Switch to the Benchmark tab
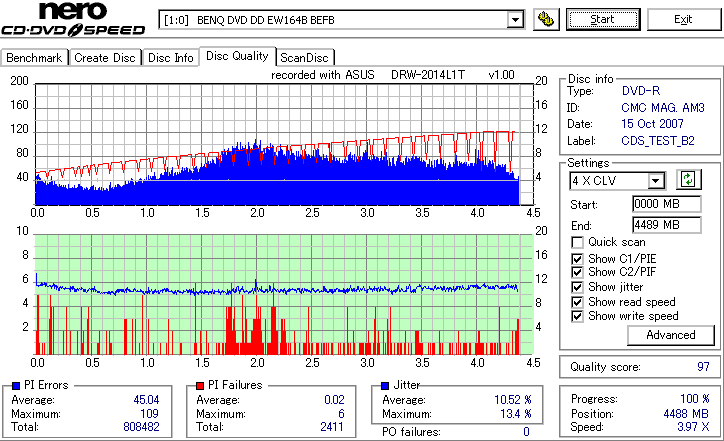This screenshot has width=724, height=441. [34, 58]
